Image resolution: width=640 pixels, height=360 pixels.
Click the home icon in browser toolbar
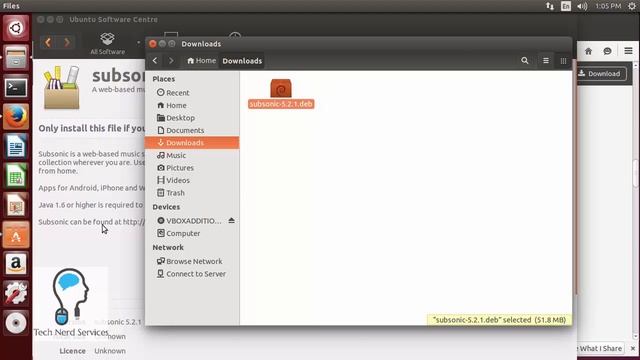tap(588, 51)
